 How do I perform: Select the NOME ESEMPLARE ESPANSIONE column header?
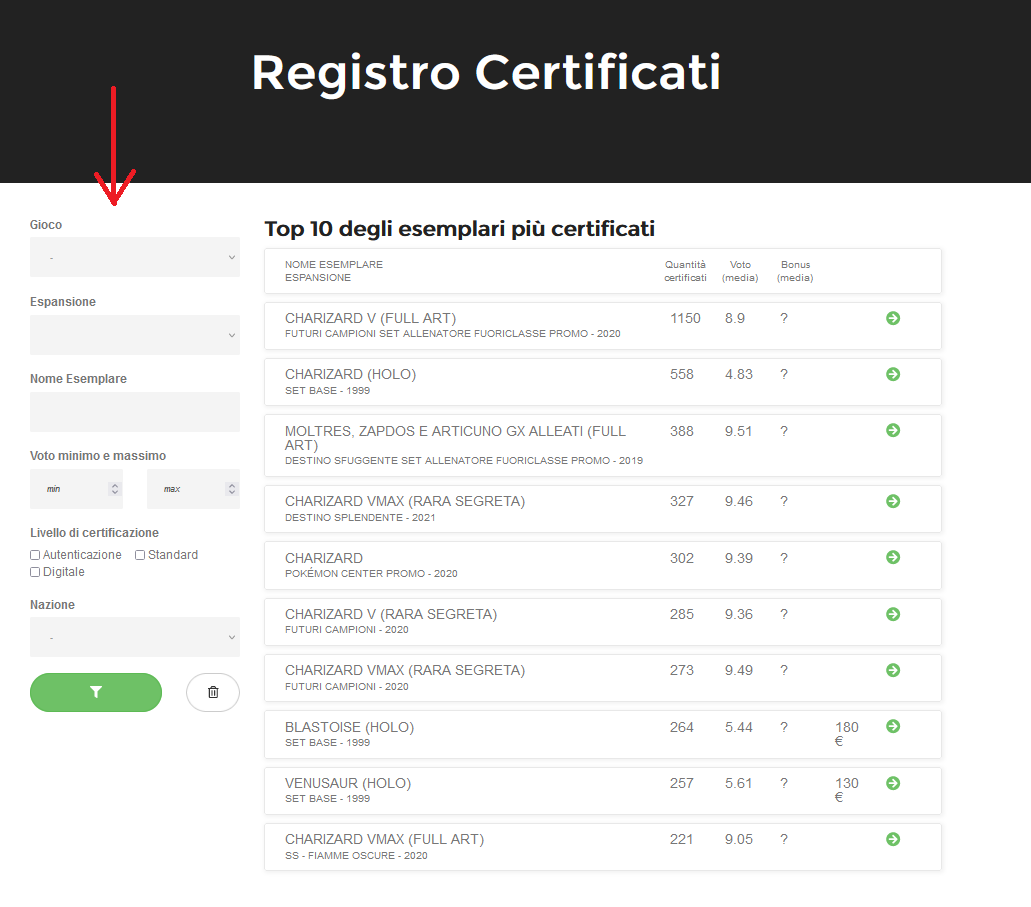pos(333,271)
